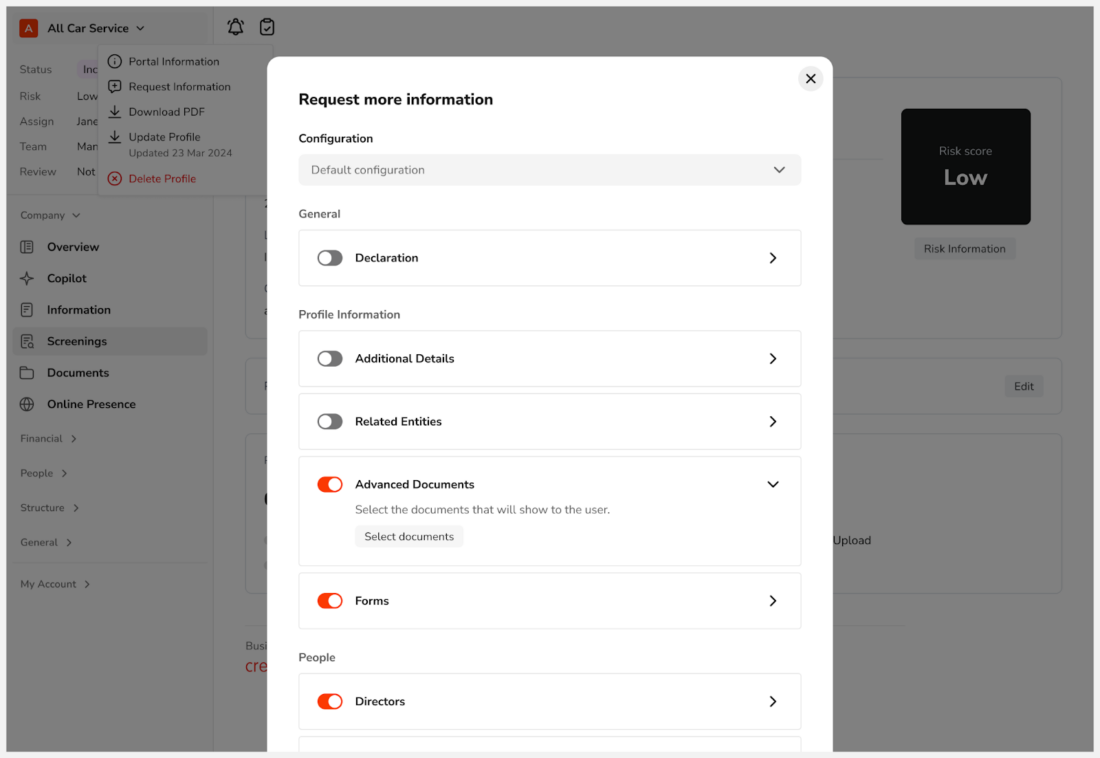This screenshot has height=758, width=1100.
Task: Open the clipboard checklist icon
Action: click(267, 28)
